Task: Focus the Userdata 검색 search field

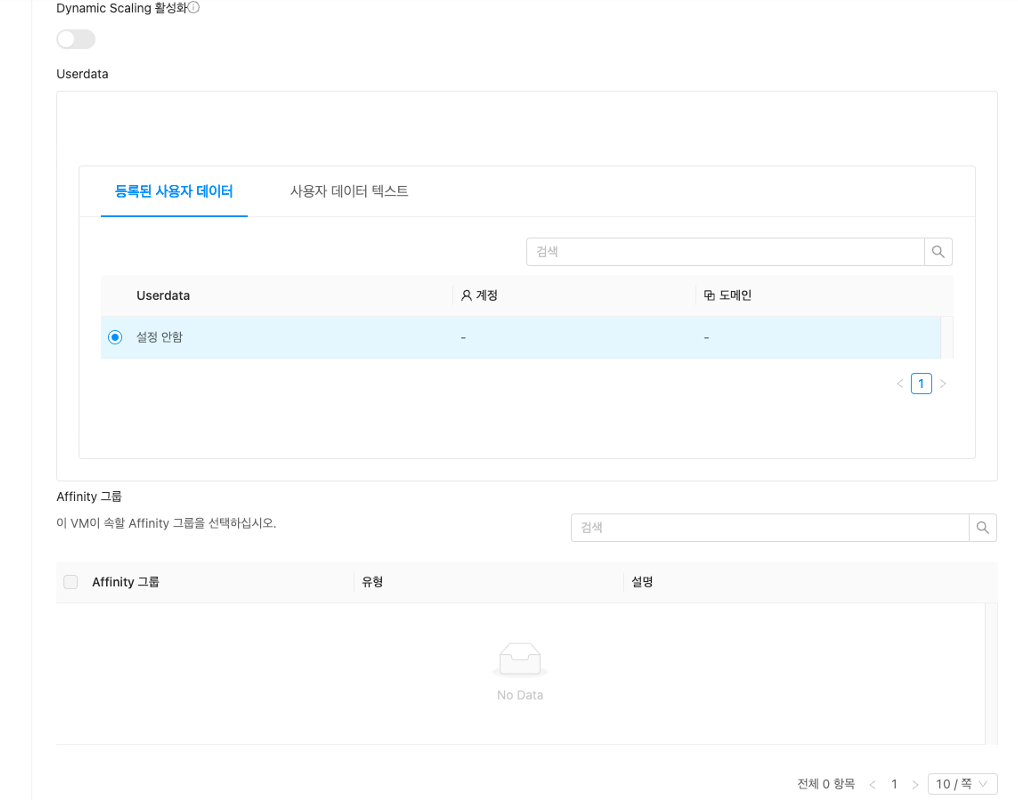Action: (x=725, y=252)
